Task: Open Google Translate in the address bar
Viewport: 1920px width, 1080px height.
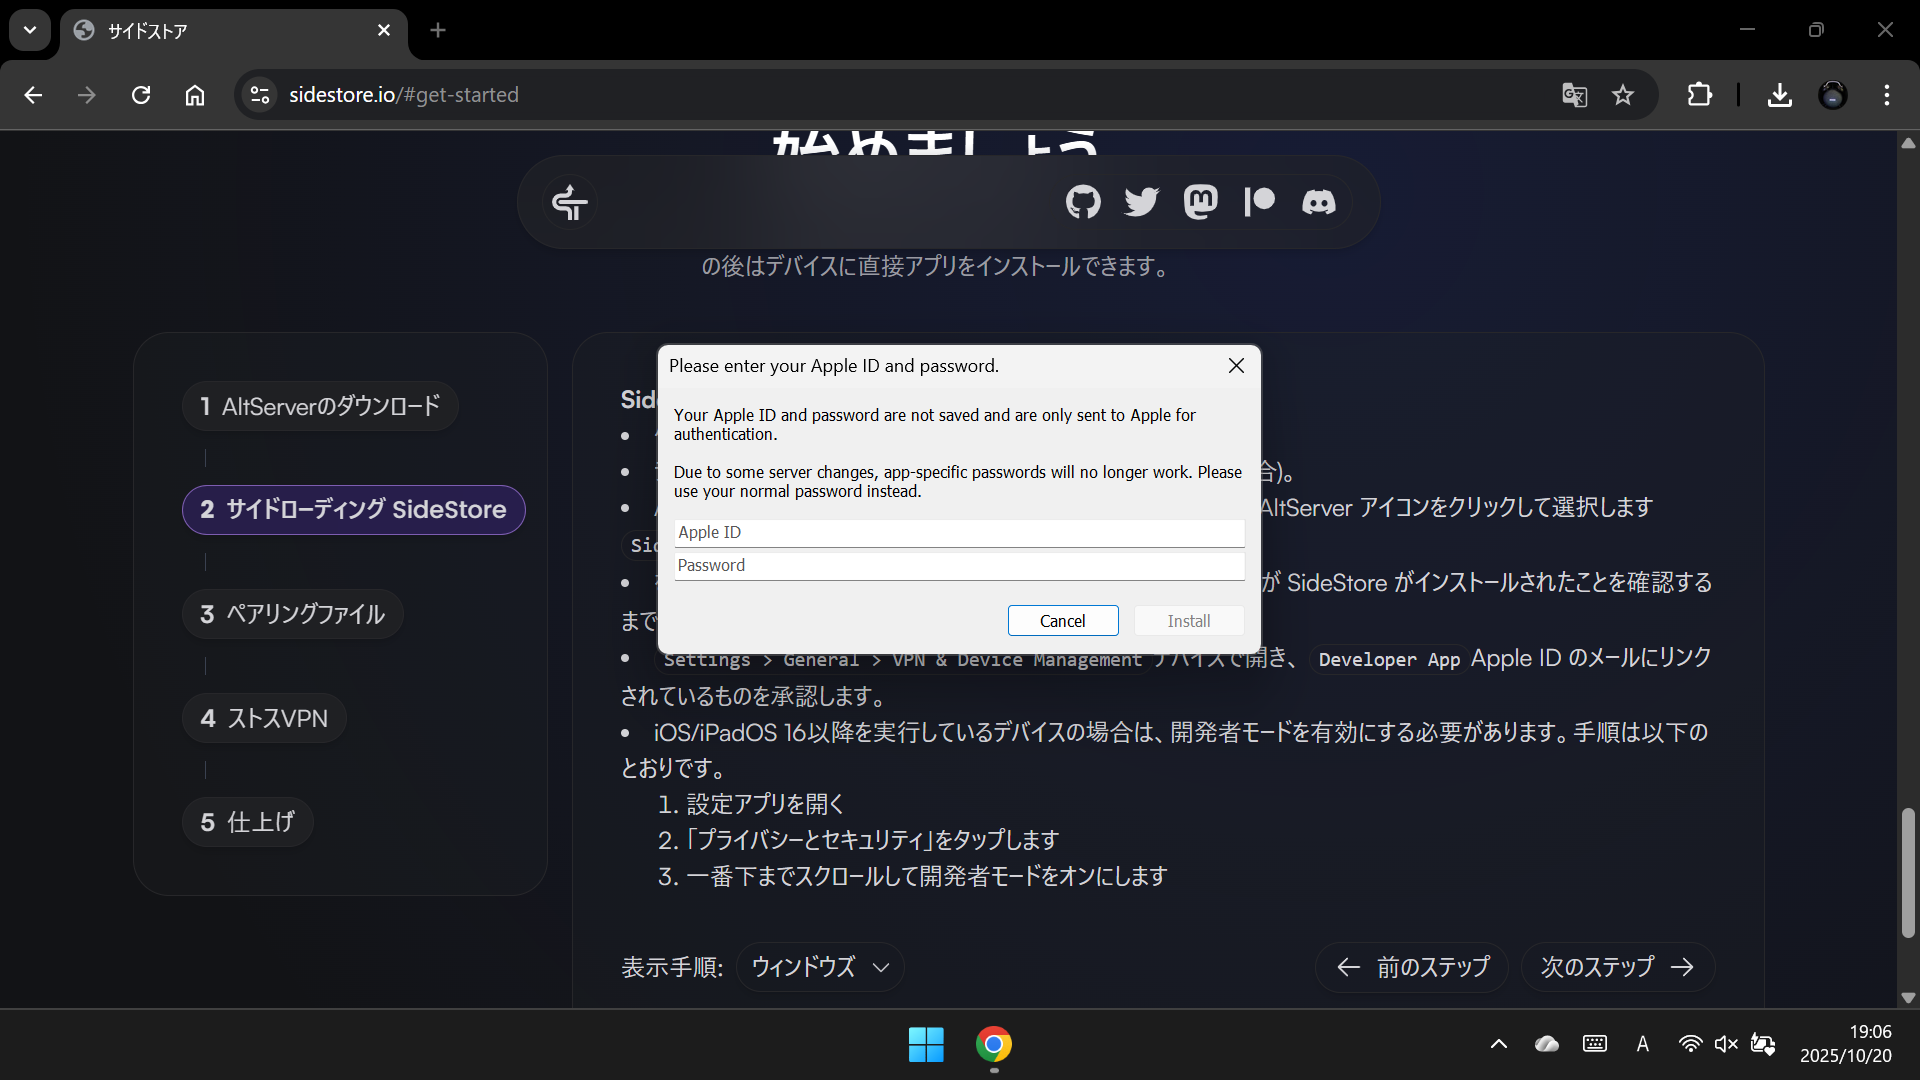Action: (1574, 95)
